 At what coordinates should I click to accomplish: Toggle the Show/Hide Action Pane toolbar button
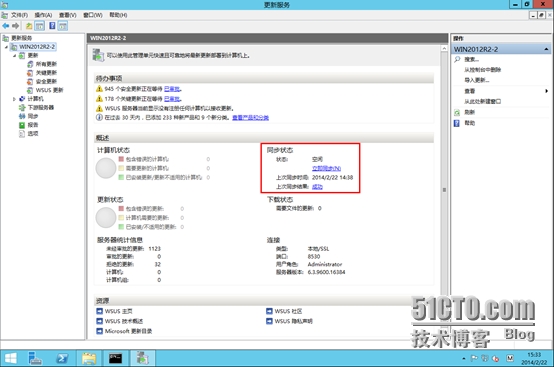tap(63, 26)
